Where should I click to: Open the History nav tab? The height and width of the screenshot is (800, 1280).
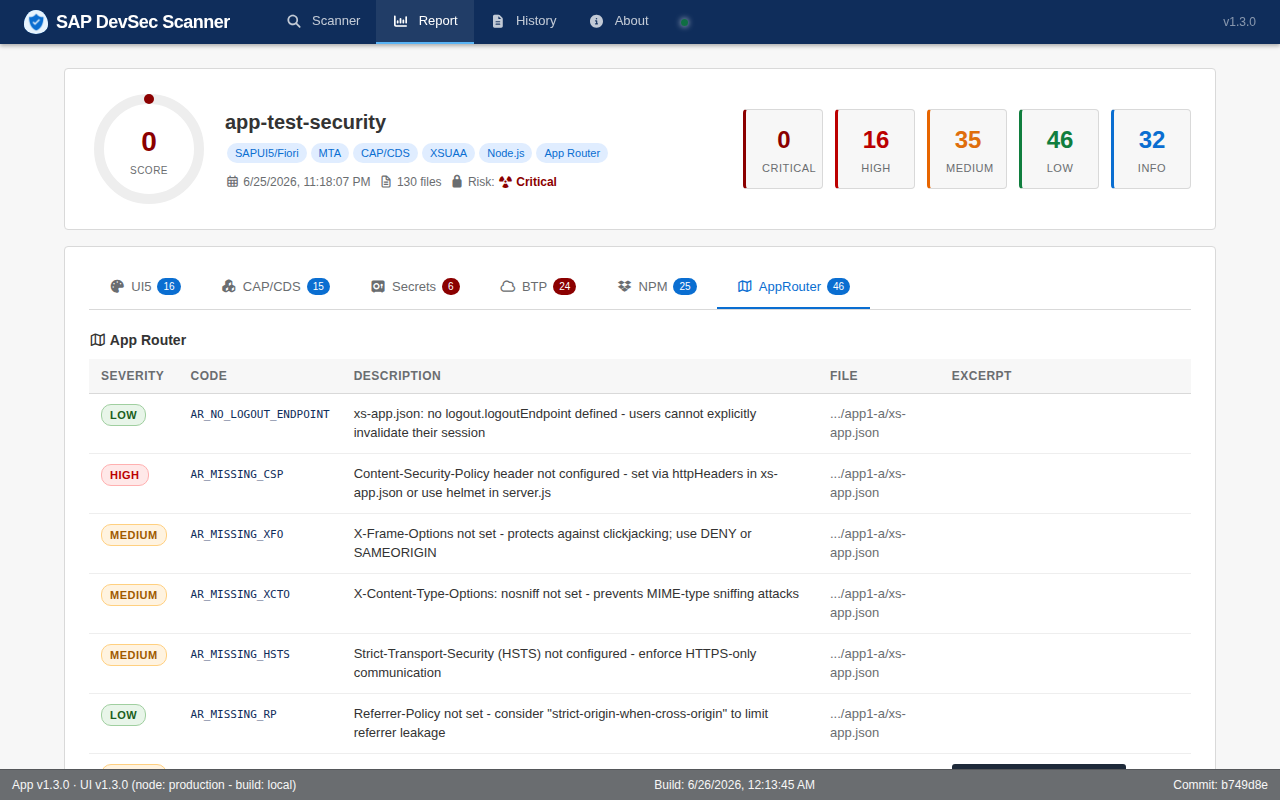click(524, 21)
